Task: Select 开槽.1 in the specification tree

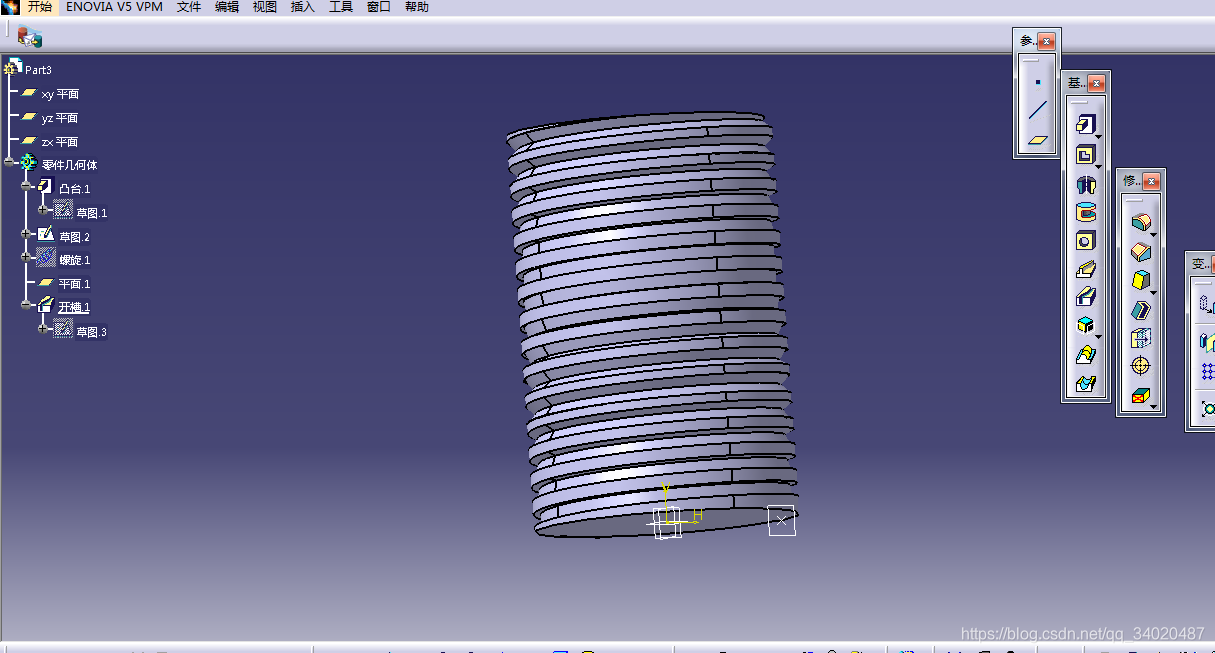Action: click(x=73, y=307)
